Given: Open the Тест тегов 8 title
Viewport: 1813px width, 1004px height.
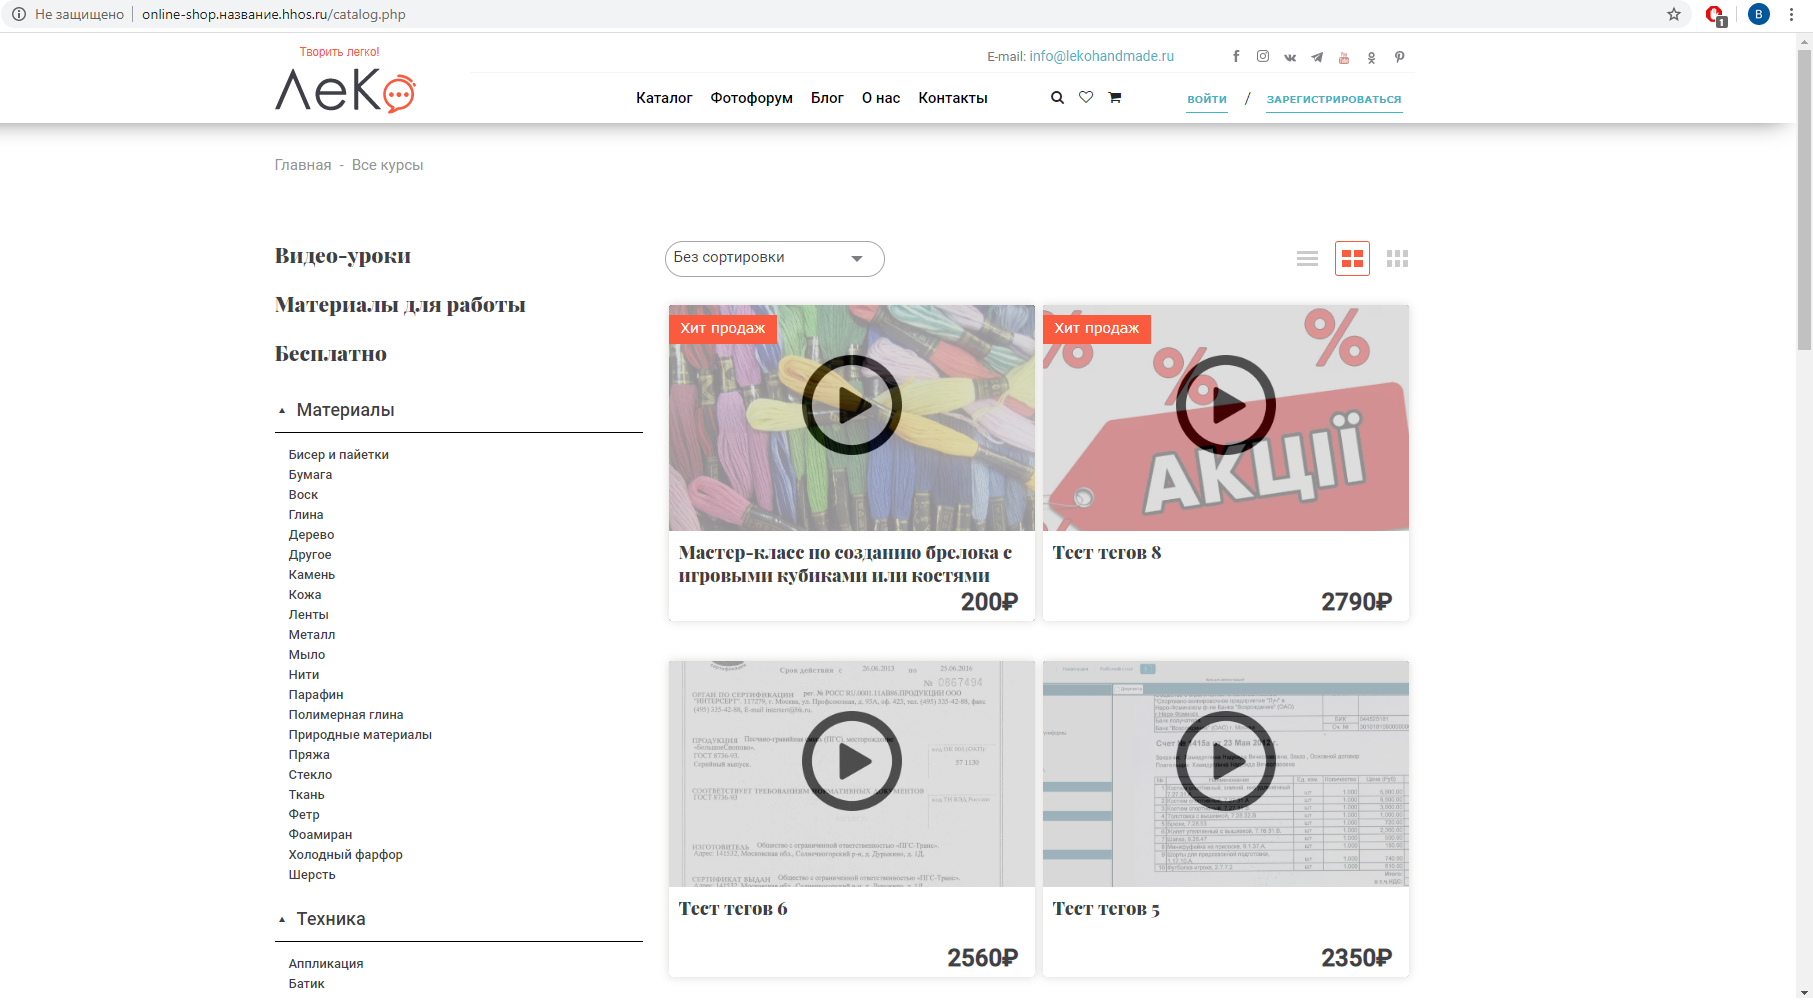Looking at the screenshot, I should click(1107, 553).
